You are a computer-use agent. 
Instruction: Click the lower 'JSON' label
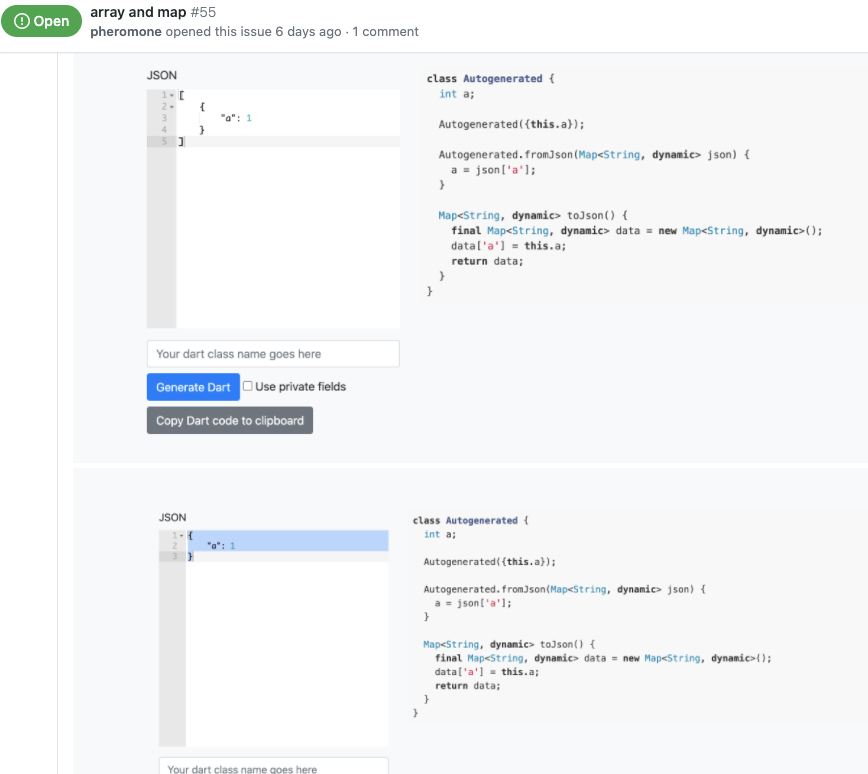[173, 517]
